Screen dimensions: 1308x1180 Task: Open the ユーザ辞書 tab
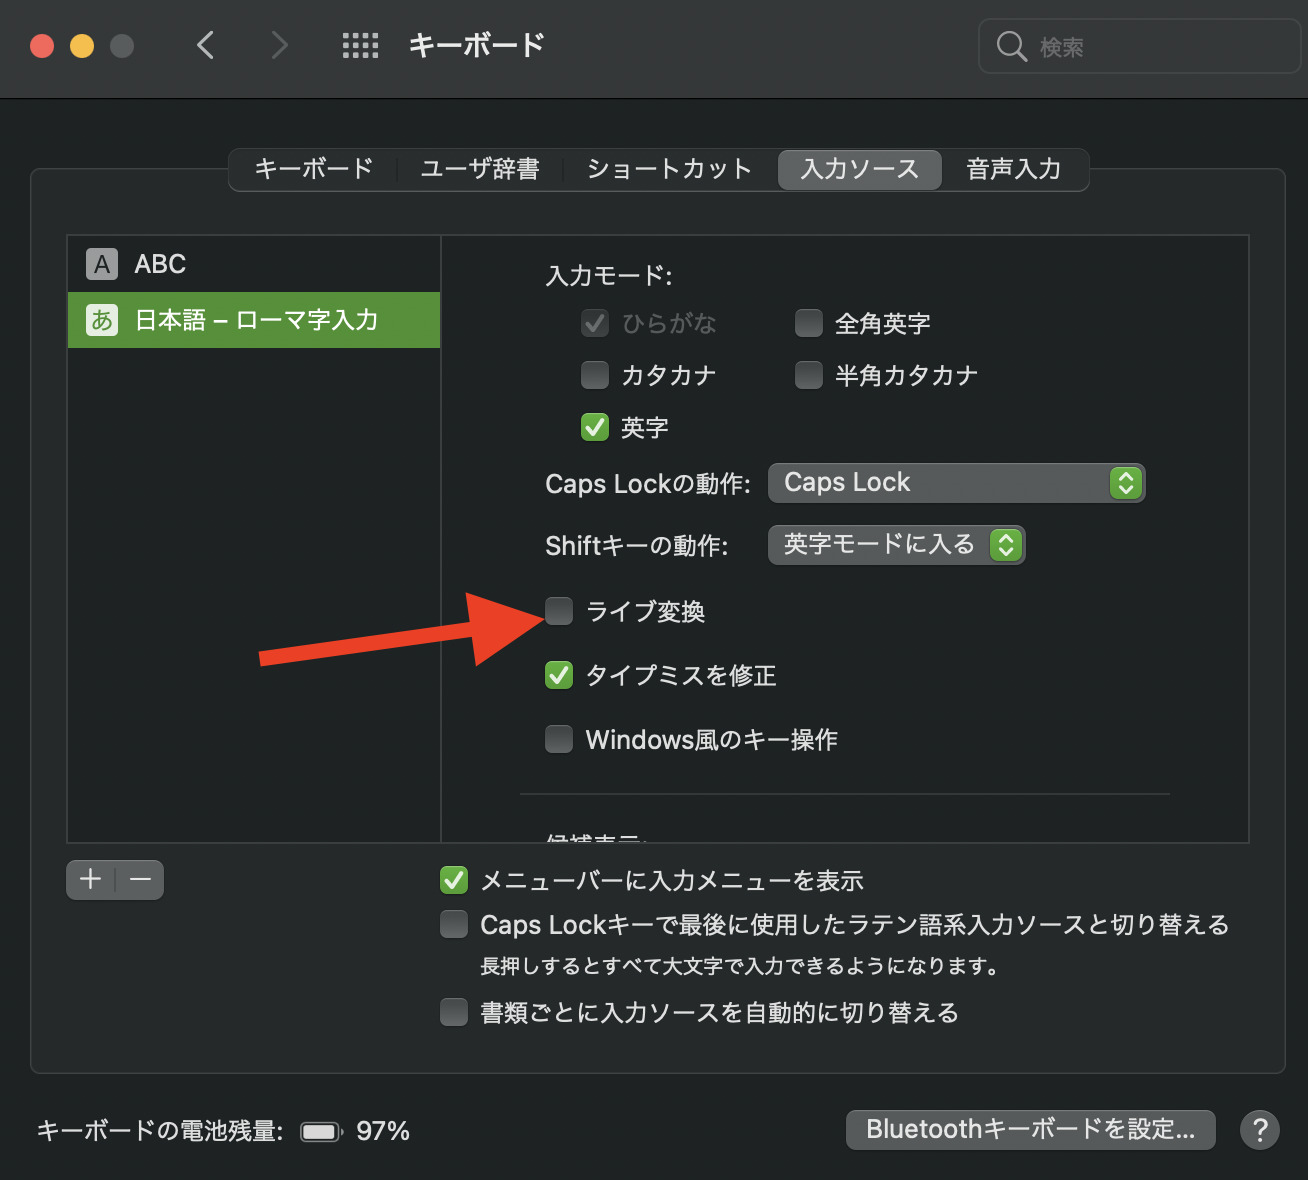click(480, 169)
